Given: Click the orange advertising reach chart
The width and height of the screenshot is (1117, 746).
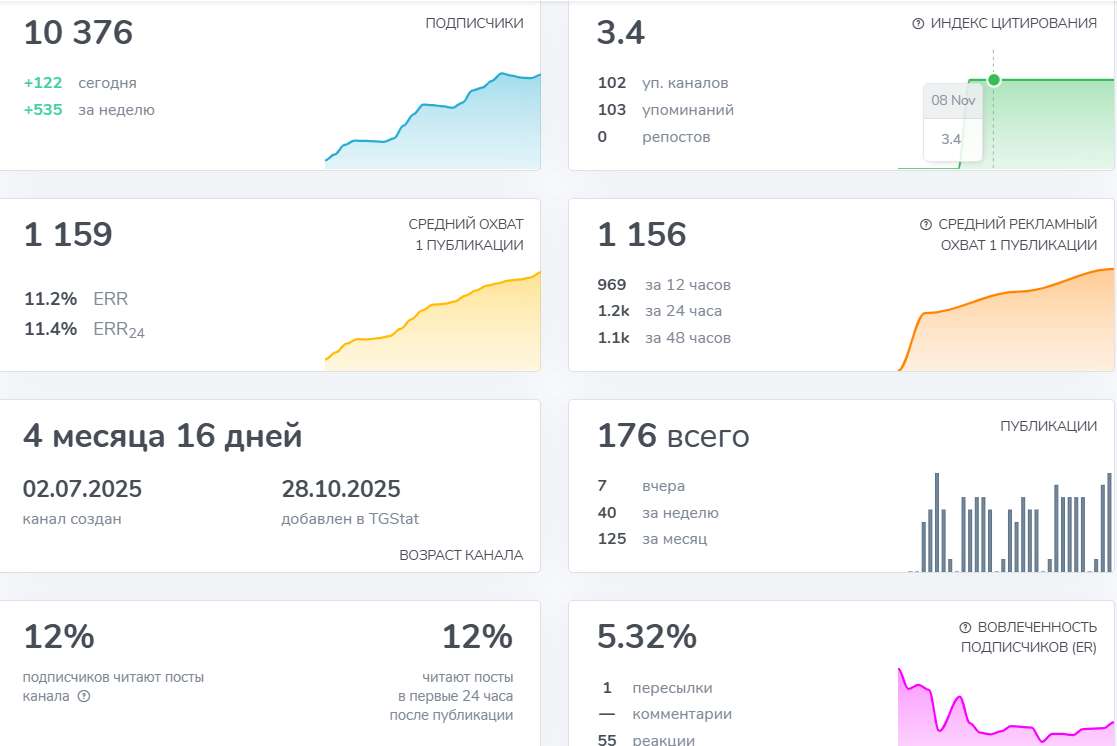Looking at the screenshot, I should (x=1006, y=320).
